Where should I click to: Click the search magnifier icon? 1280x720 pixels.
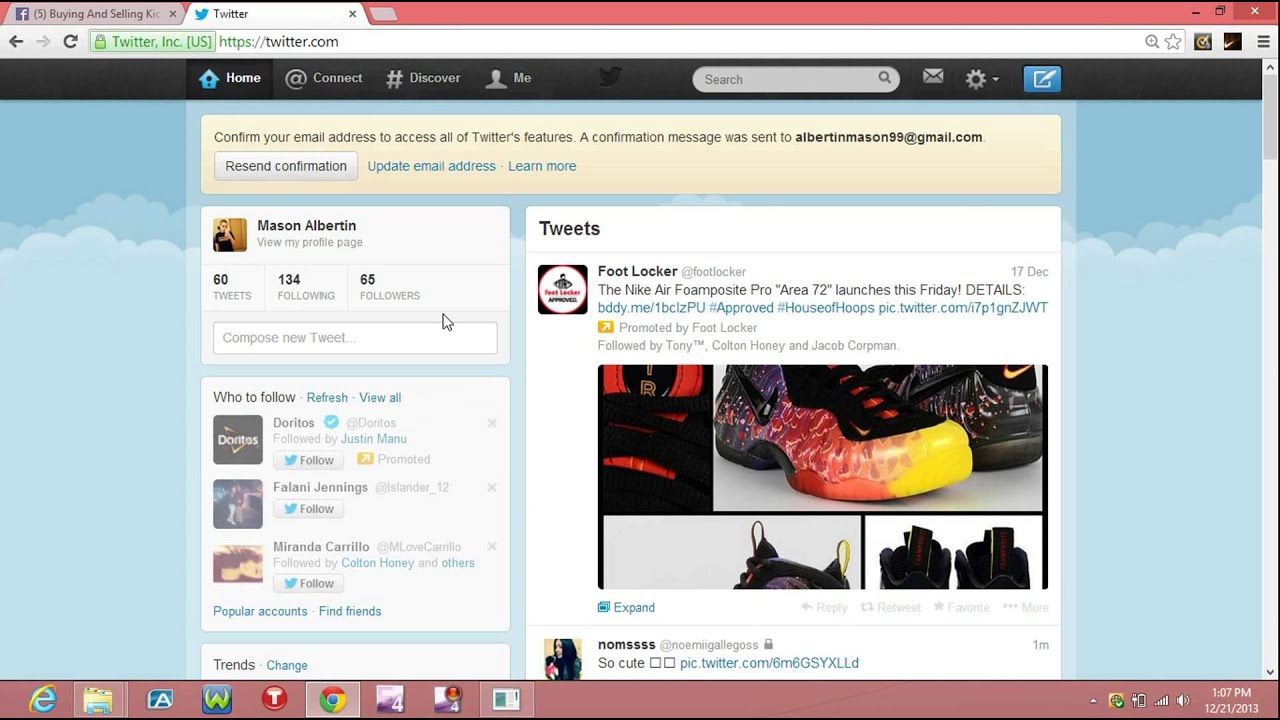pyautogui.click(x=885, y=78)
